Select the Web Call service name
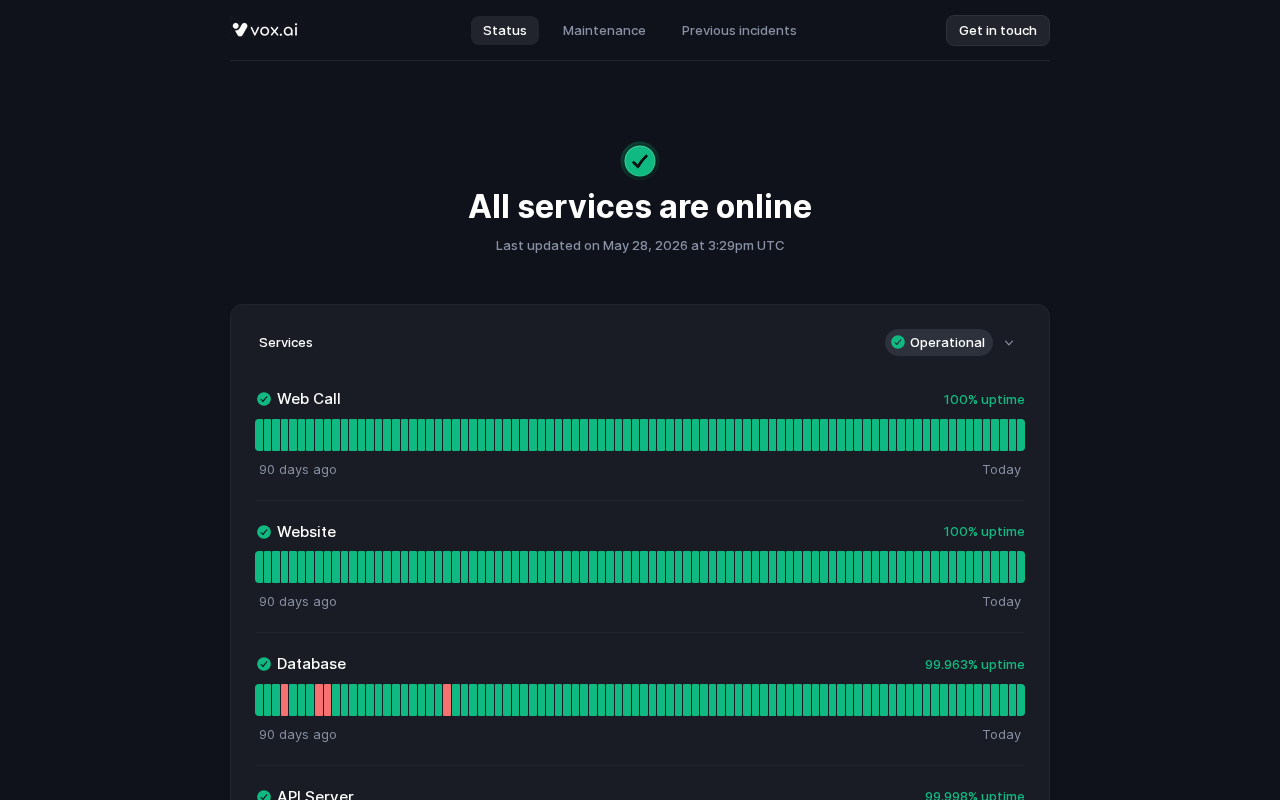The image size is (1280, 800). click(309, 399)
